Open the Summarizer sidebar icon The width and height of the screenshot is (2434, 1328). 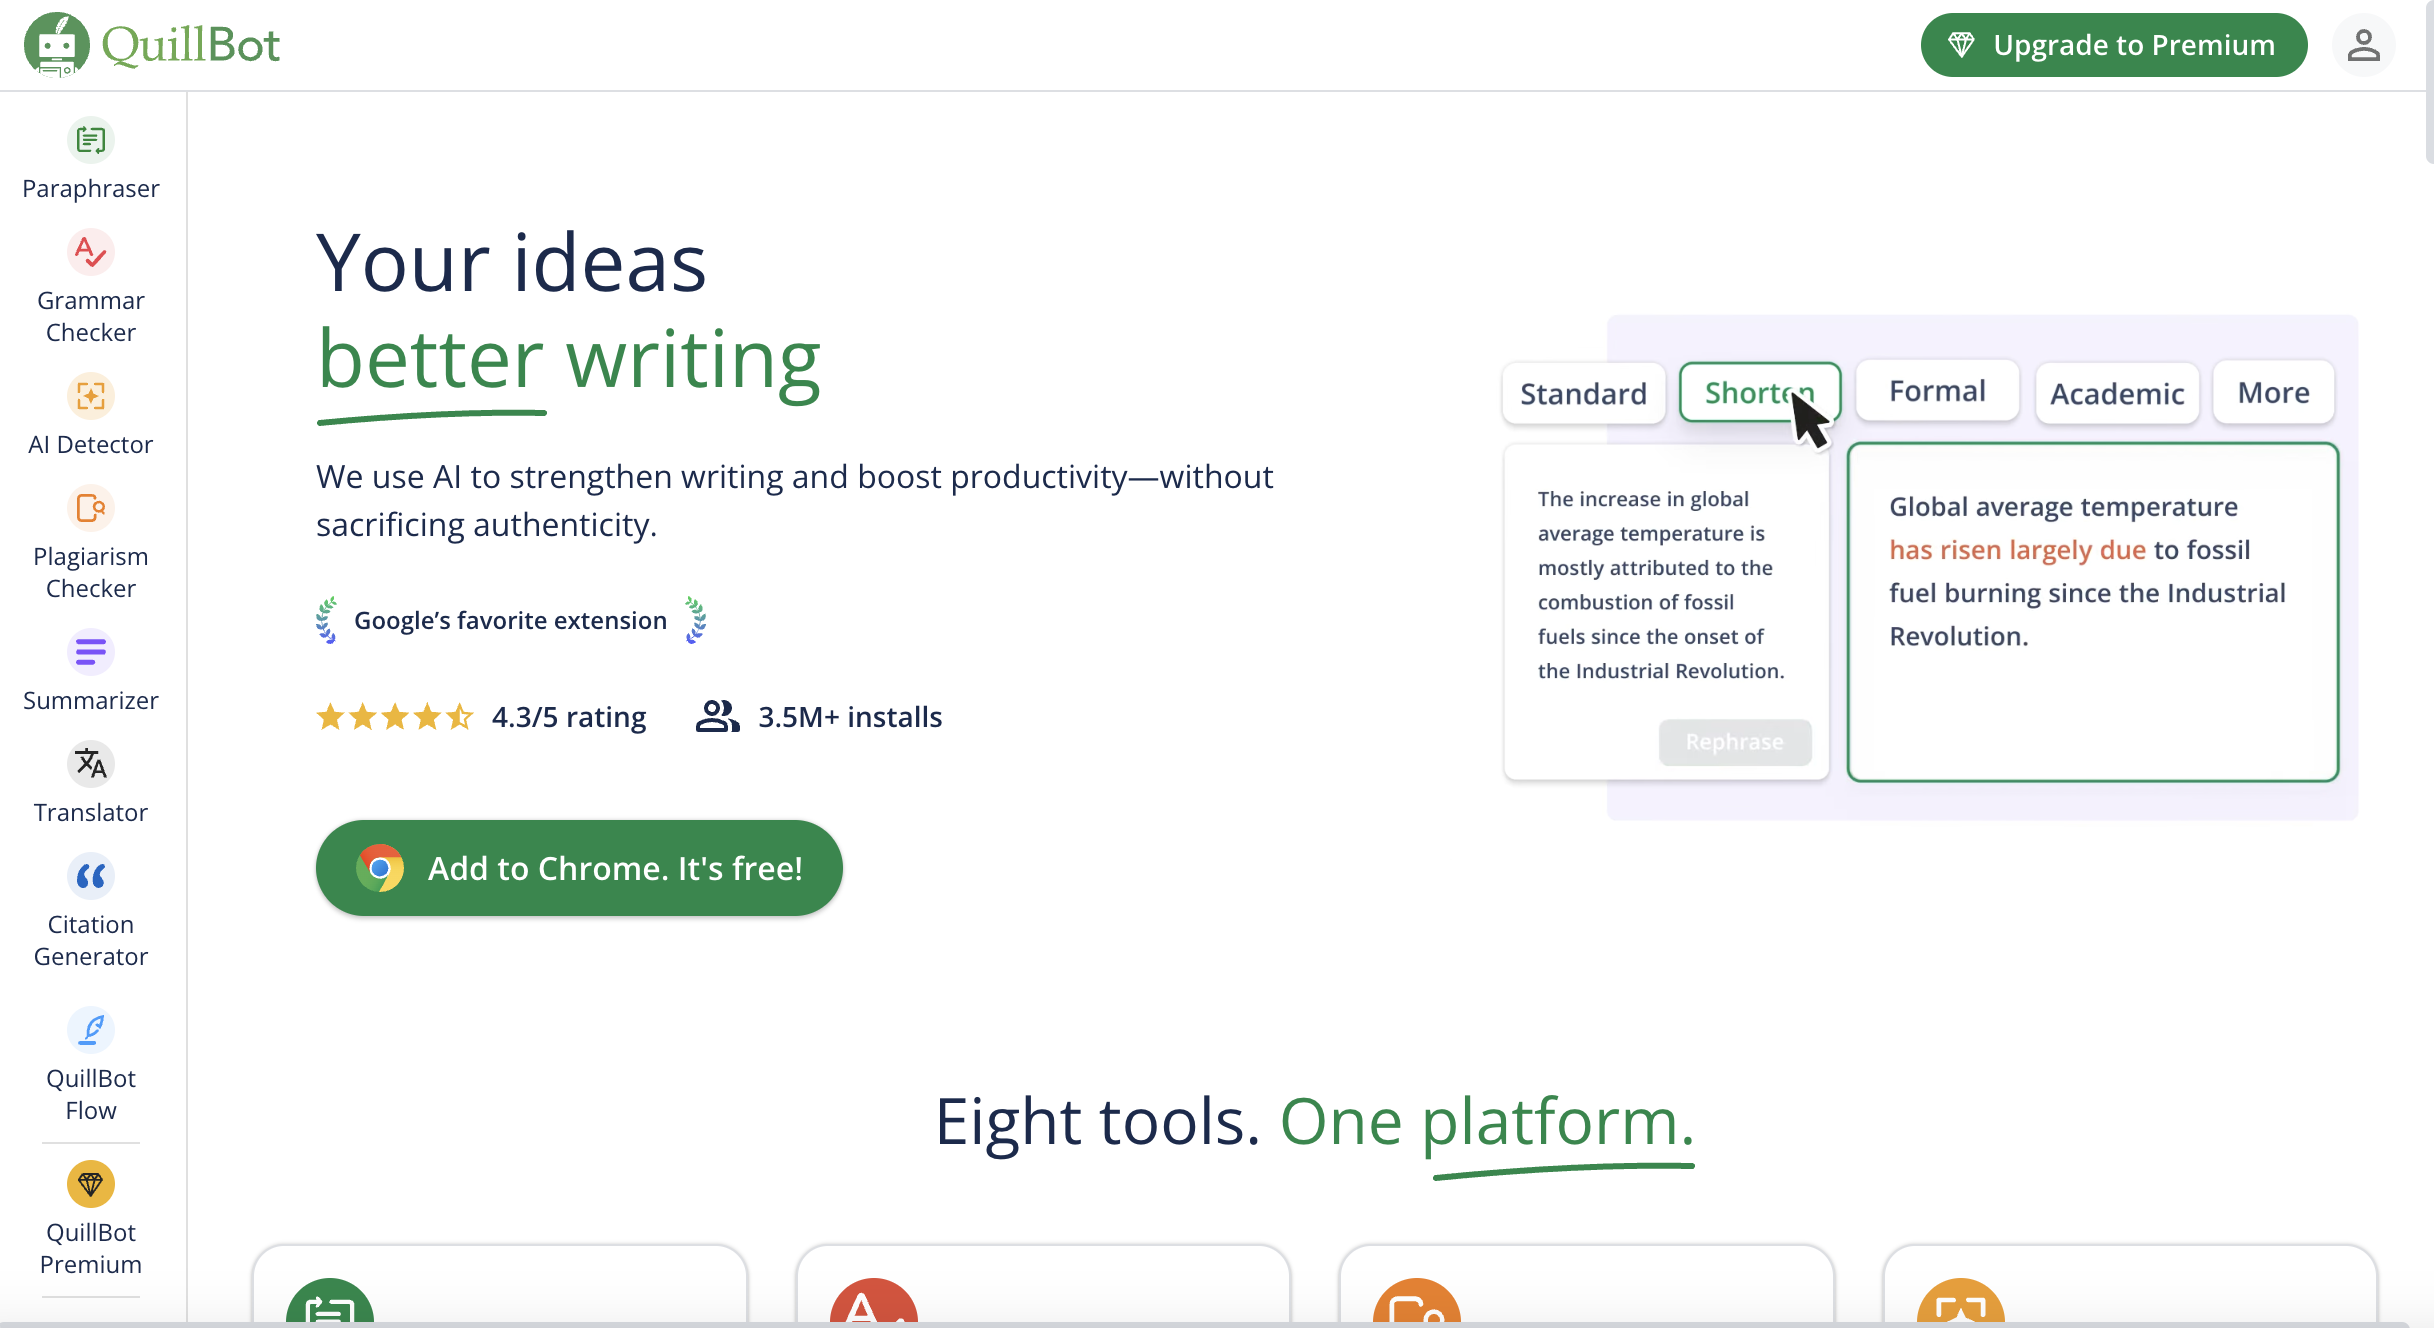coord(91,652)
